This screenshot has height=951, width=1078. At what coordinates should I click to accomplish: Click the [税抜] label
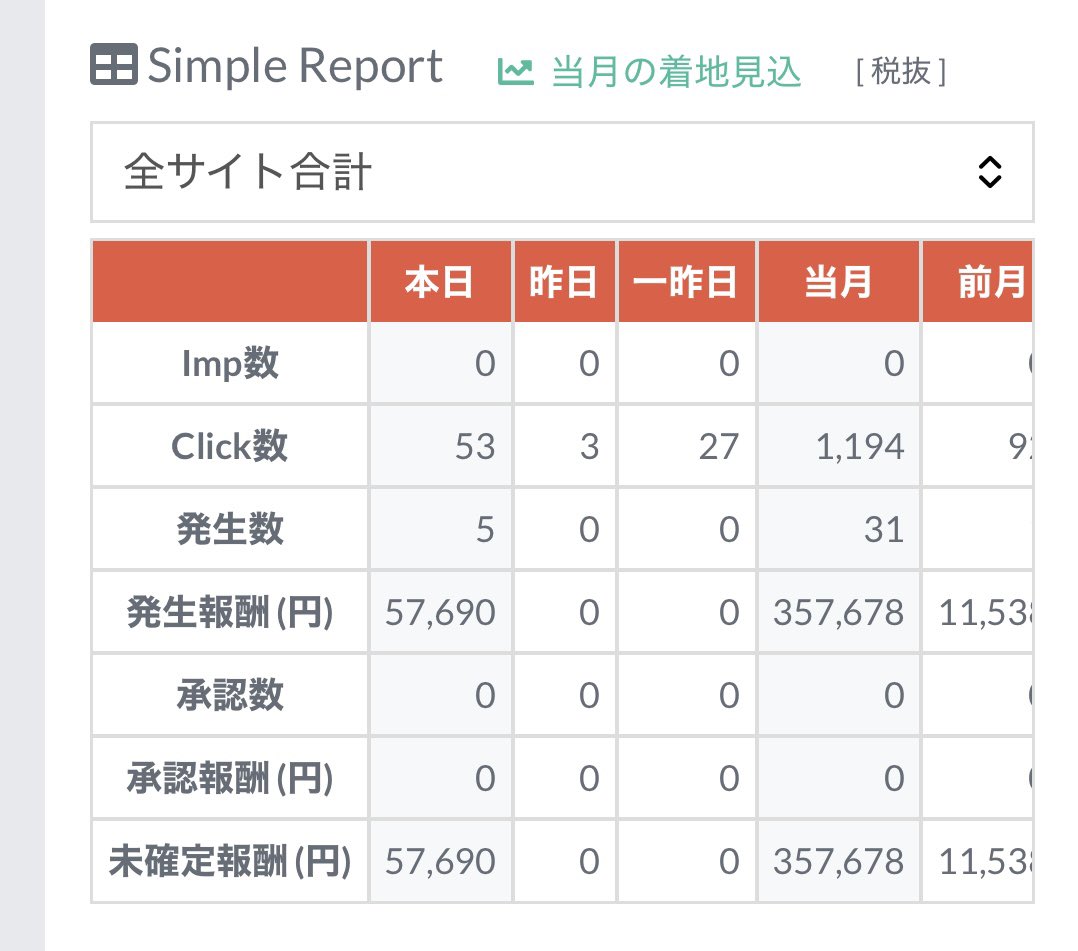901,72
